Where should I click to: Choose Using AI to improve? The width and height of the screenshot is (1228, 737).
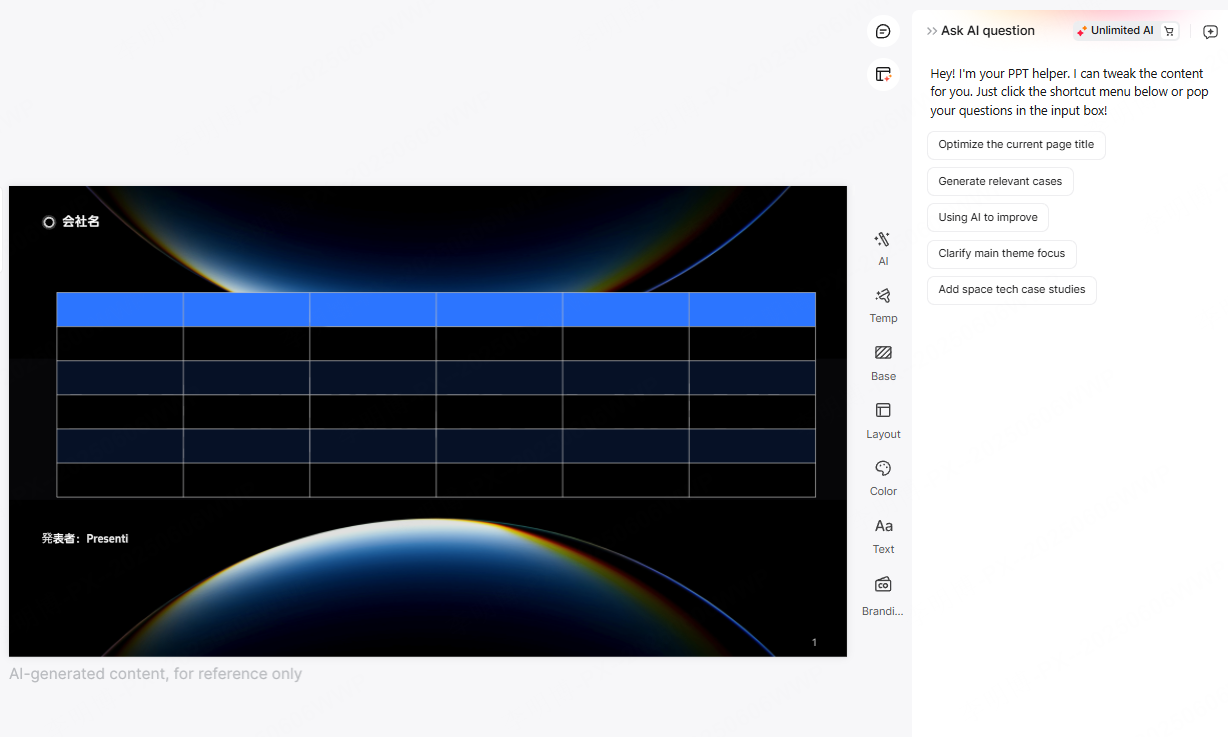pyautogui.click(x=988, y=217)
